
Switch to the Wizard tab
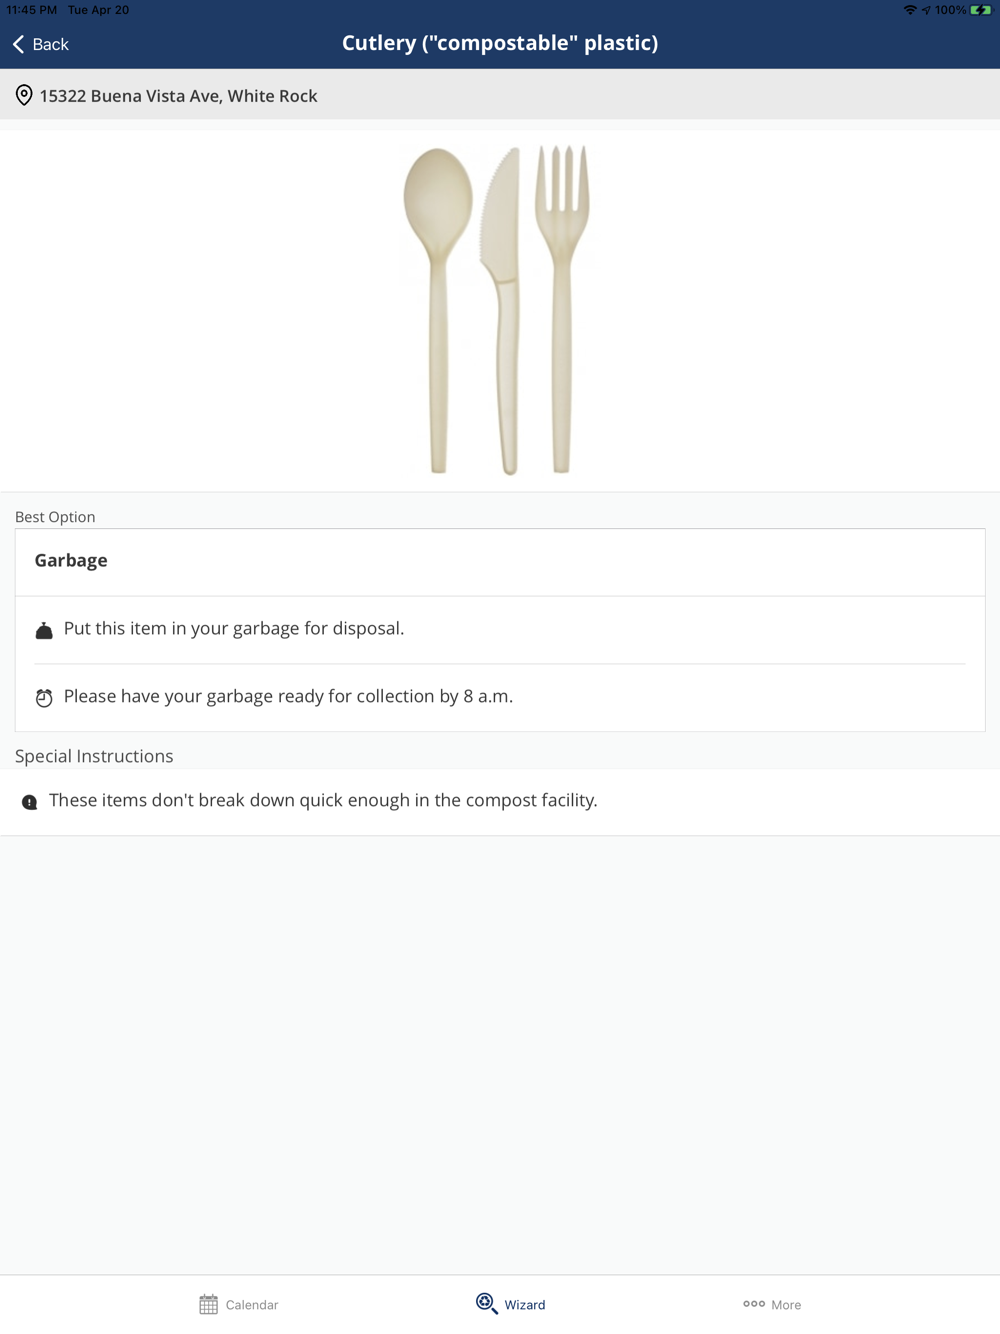tap(511, 1304)
